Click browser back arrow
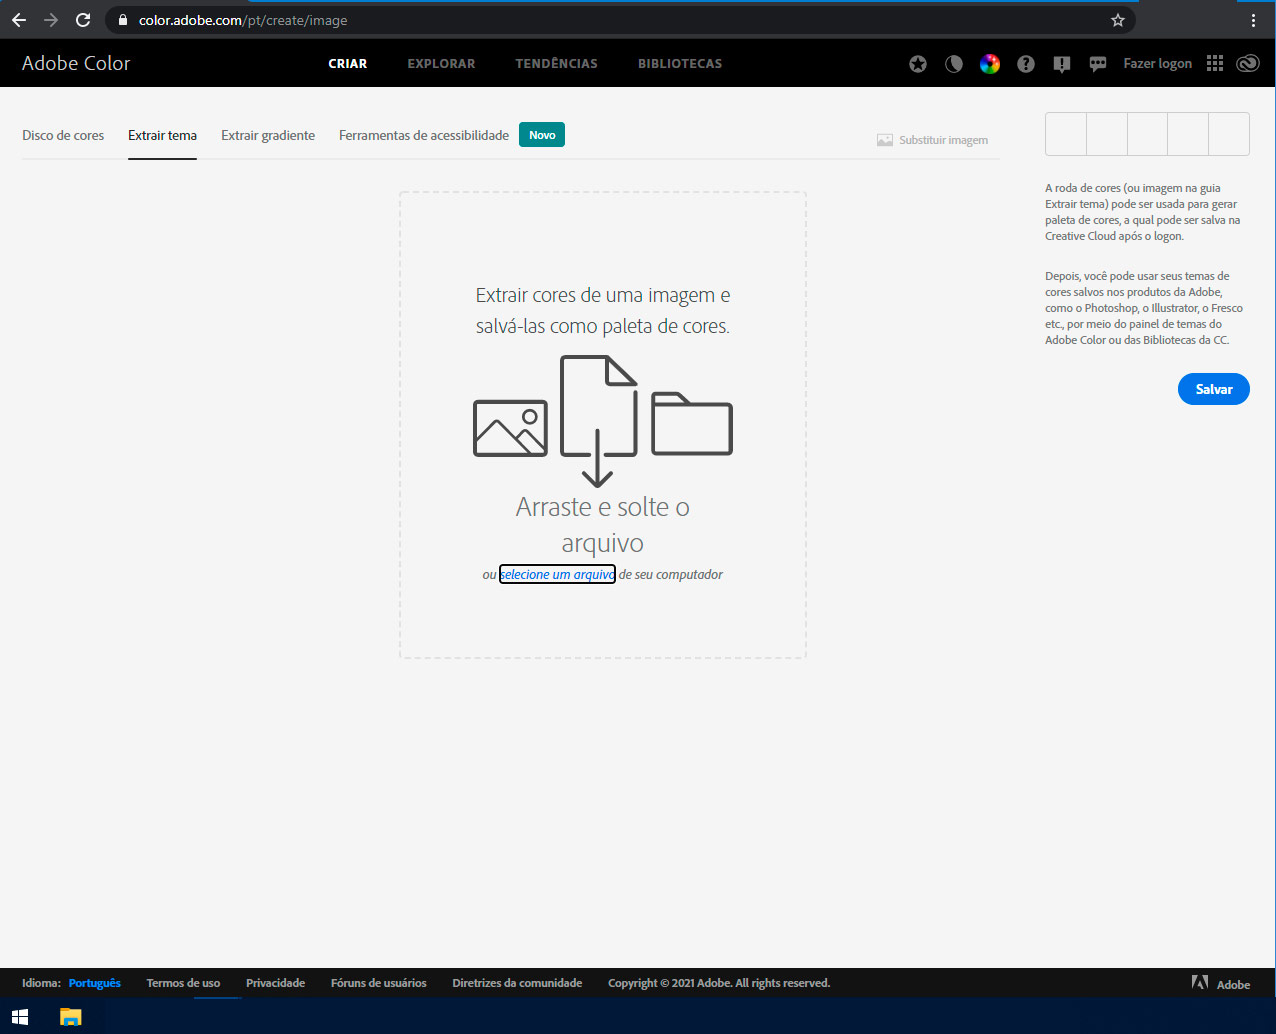 pos(19,20)
